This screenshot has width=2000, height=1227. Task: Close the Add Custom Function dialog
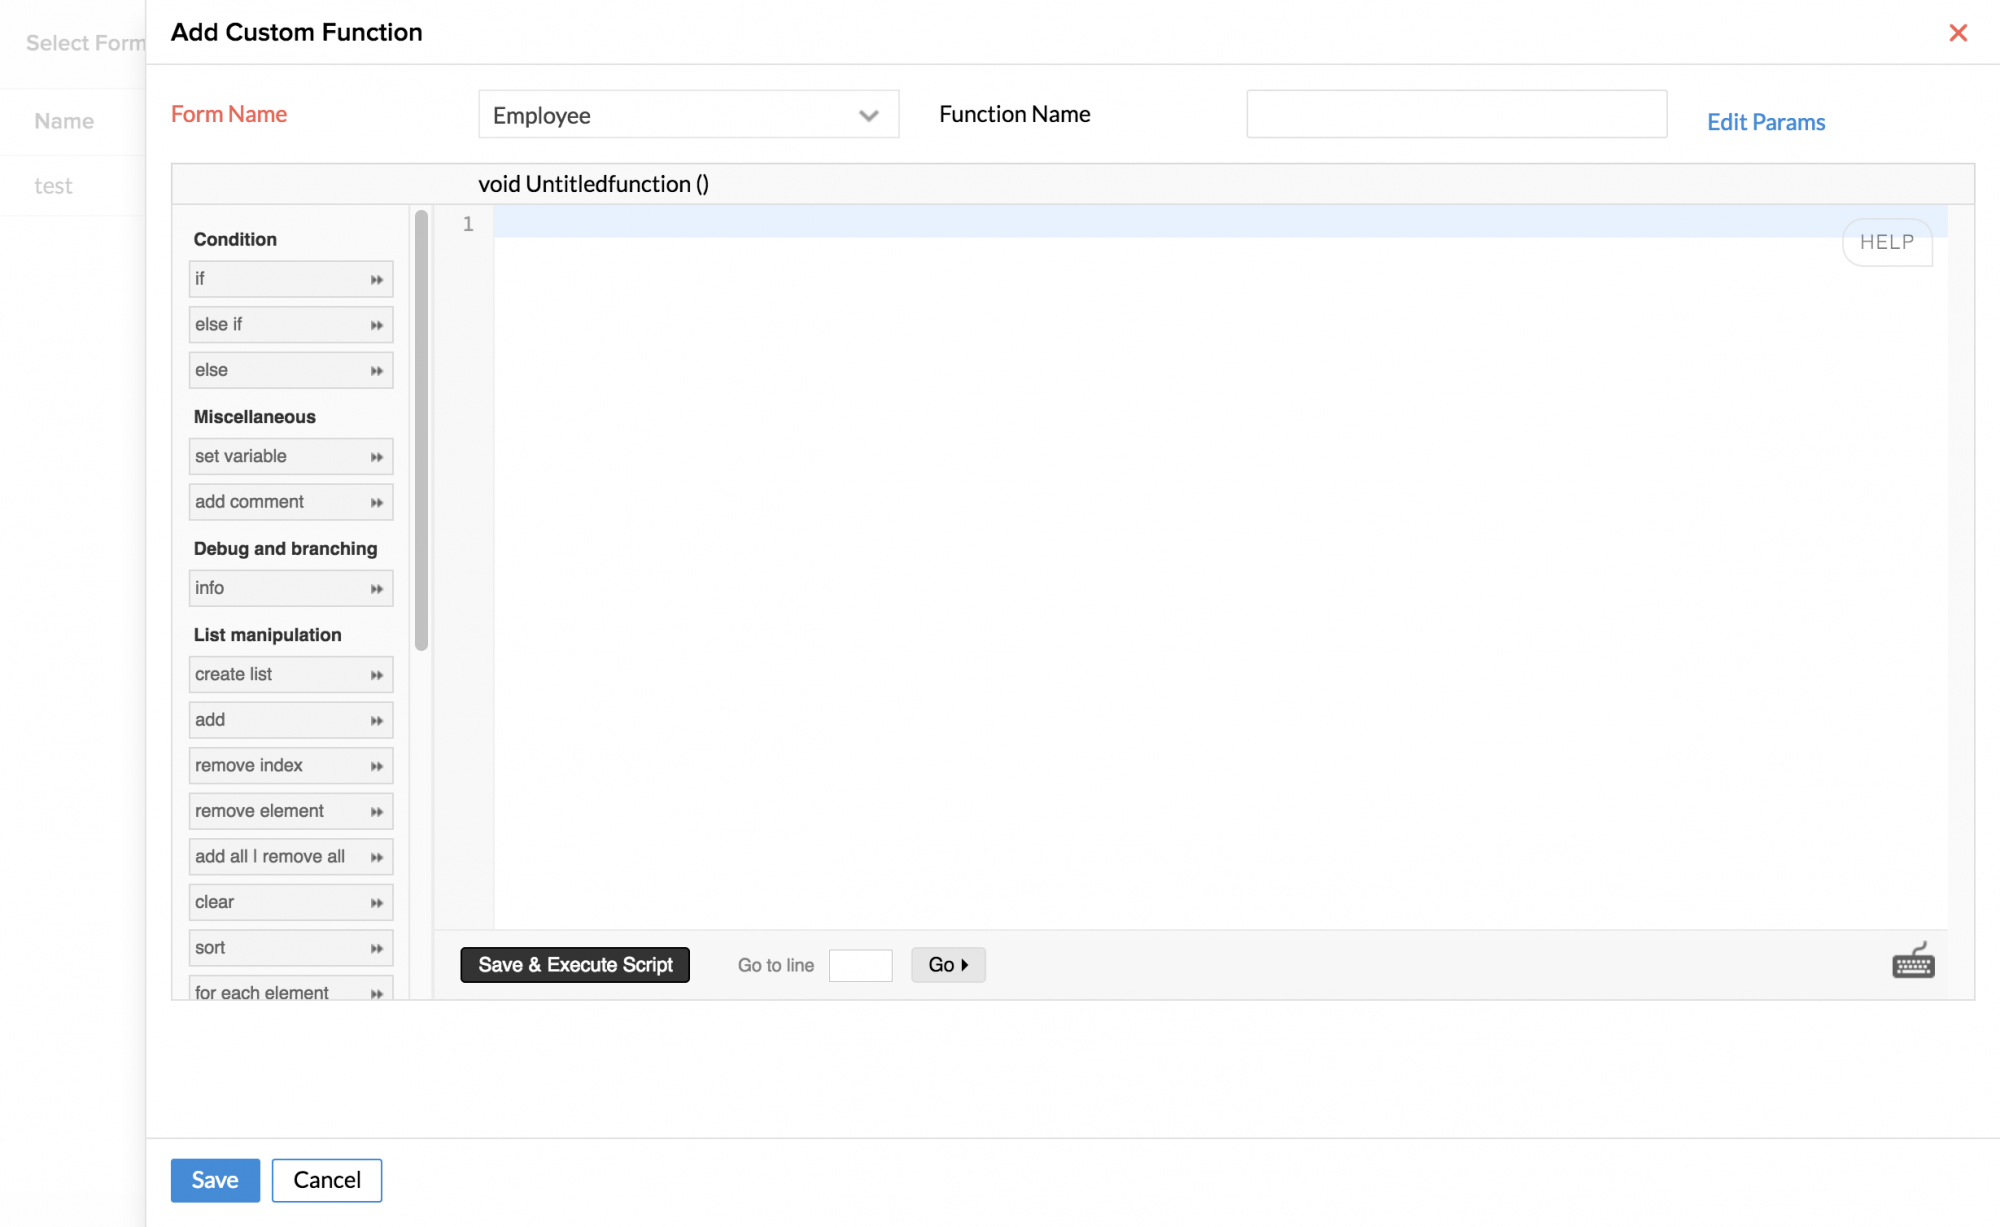tap(1957, 33)
